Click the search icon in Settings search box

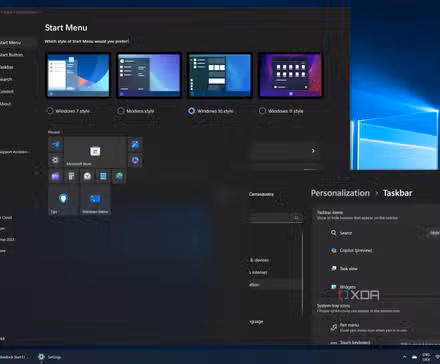click(296, 218)
